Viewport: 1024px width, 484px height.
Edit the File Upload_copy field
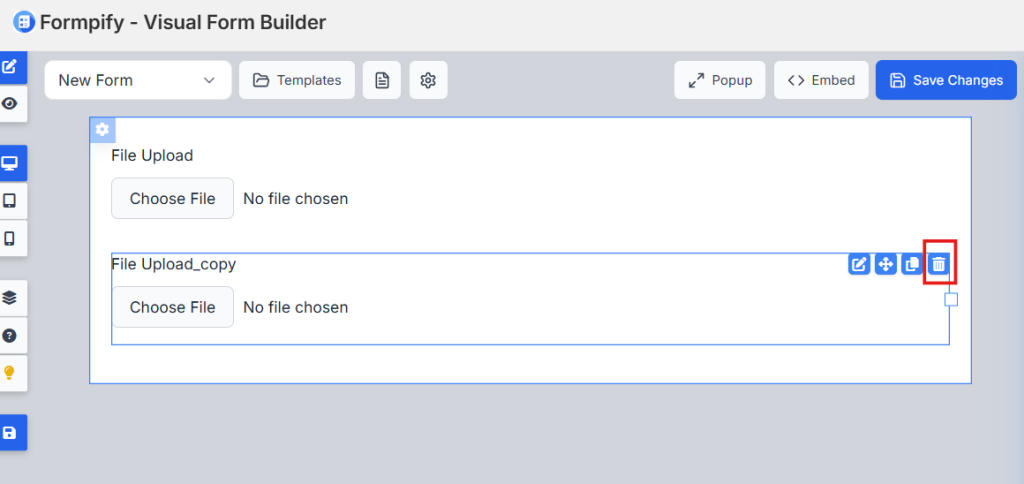(858, 264)
